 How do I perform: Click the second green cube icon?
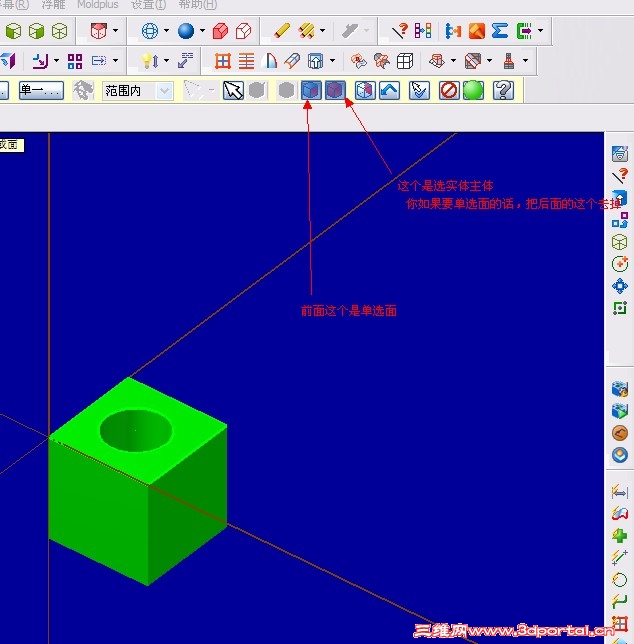[37, 31]
